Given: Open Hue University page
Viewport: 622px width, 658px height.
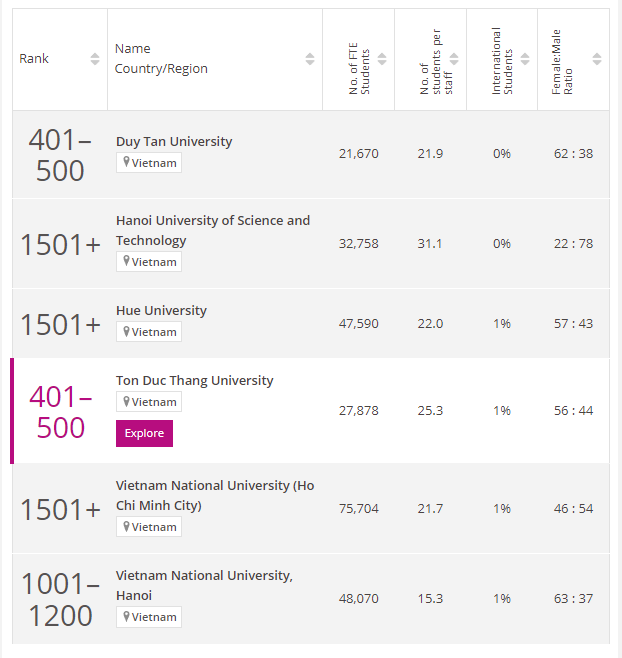Looking at the screenshot, I should 161,311.
